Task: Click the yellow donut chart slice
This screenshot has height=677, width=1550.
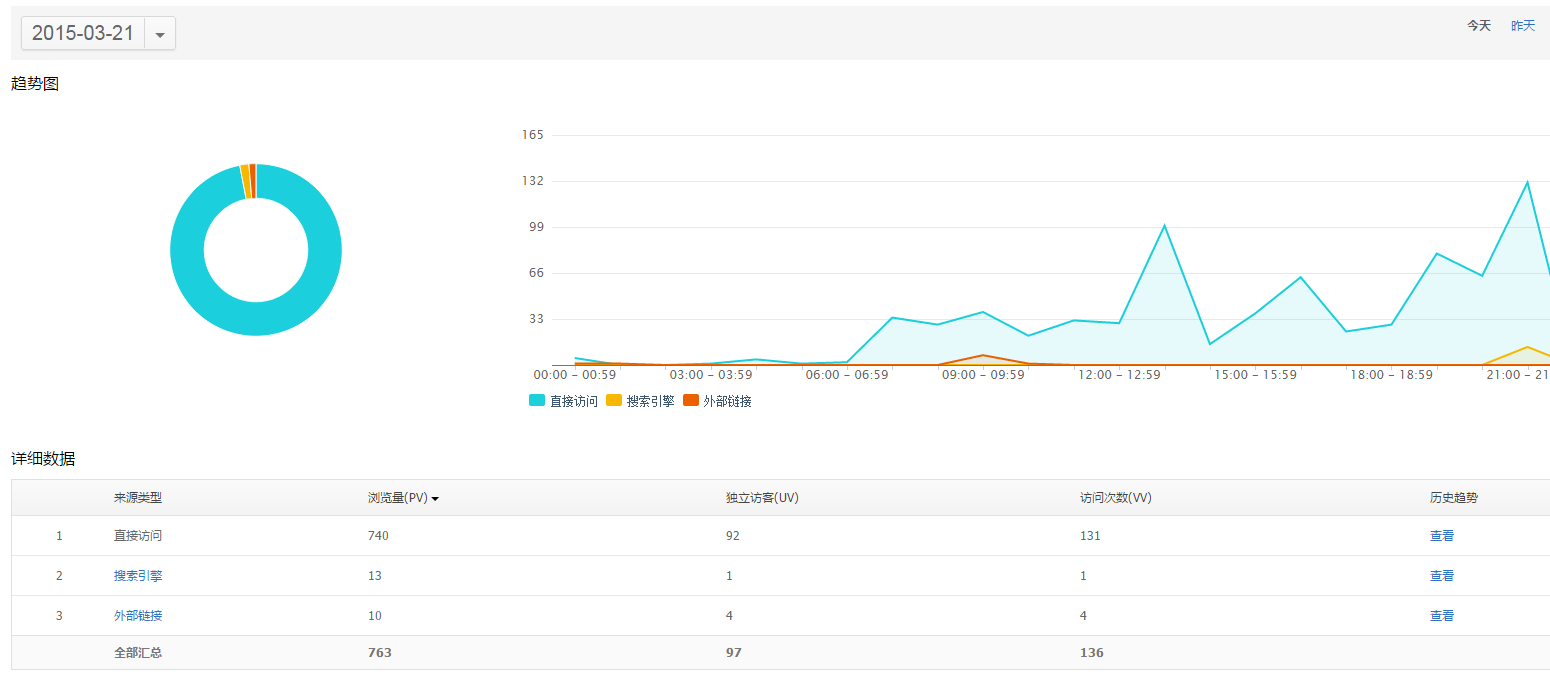Action: 244,181
